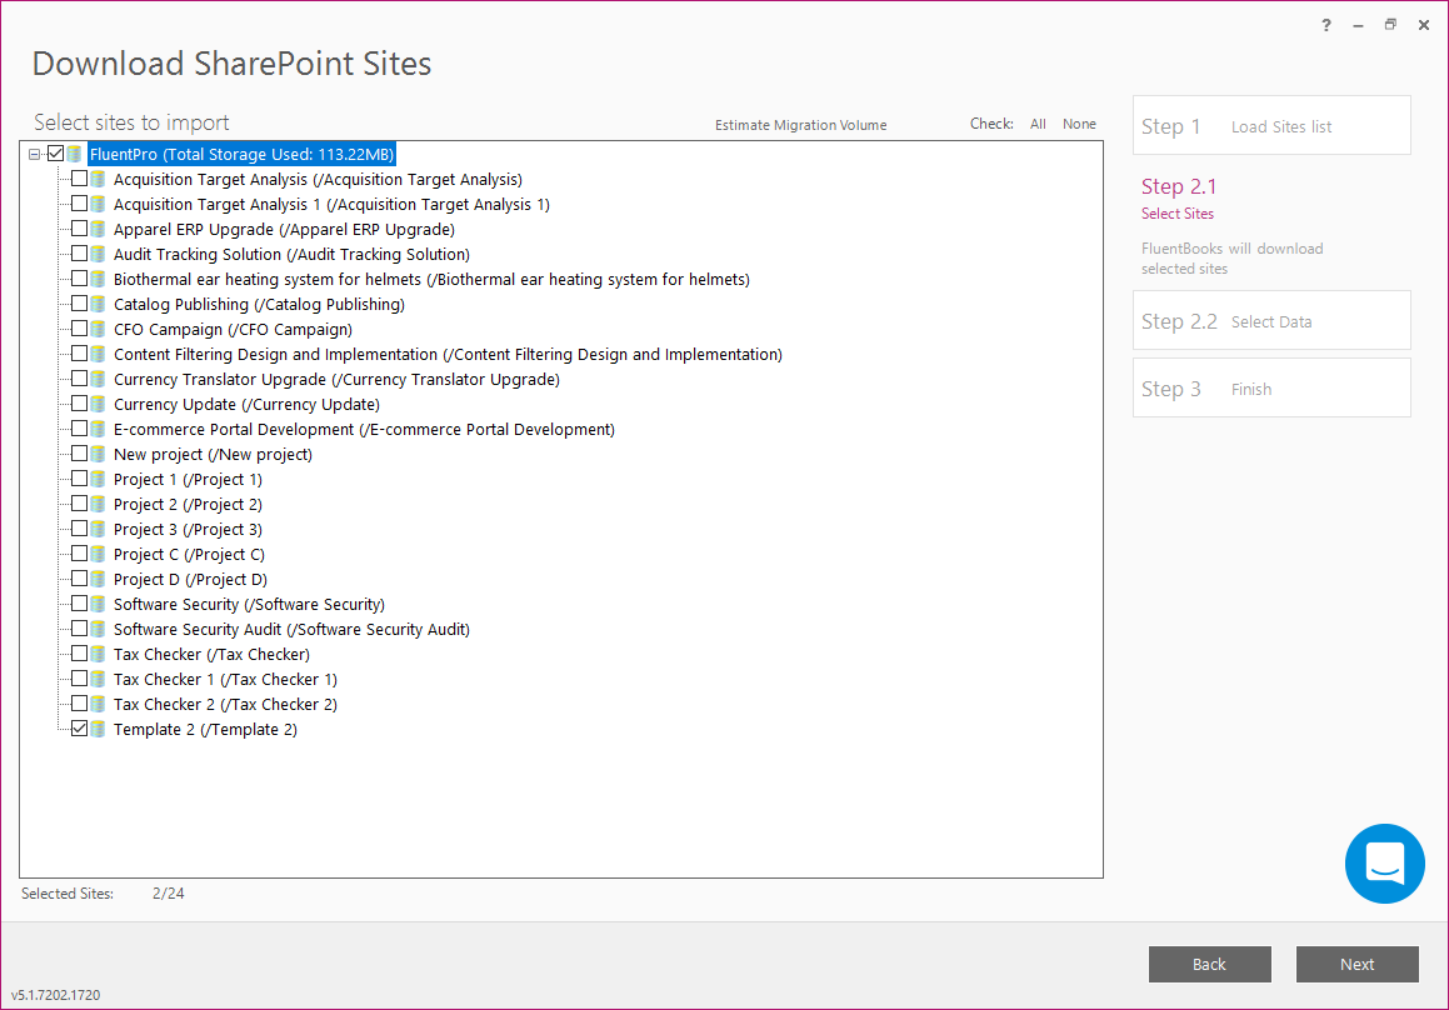Click the help question mark icon
Screen dimensions: 1449x1010
(1326, 25)
